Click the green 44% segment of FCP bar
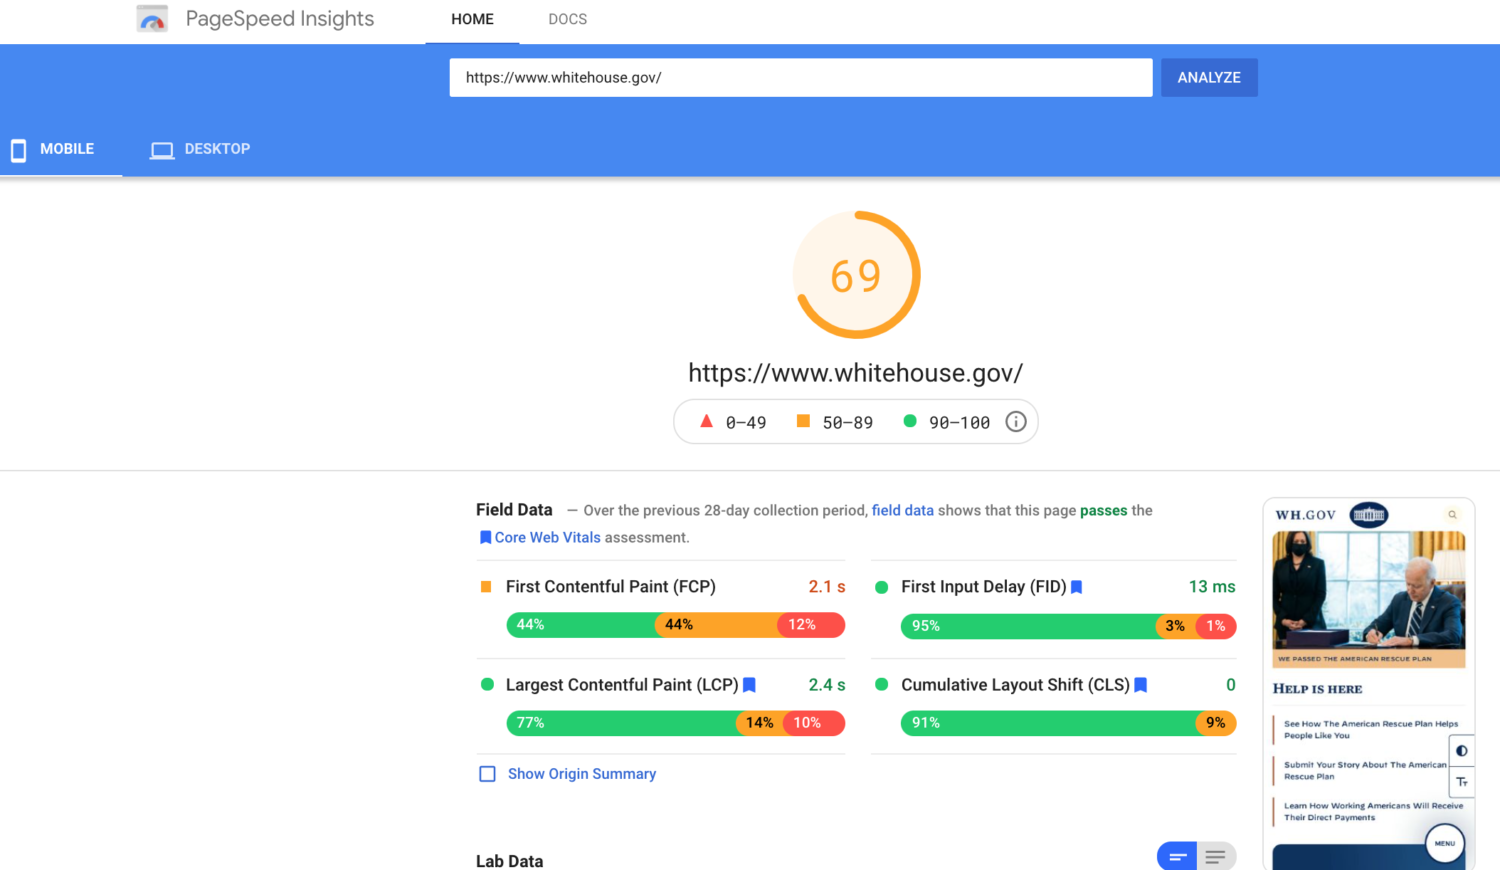The image size is (1500, 870). (581, 625)
